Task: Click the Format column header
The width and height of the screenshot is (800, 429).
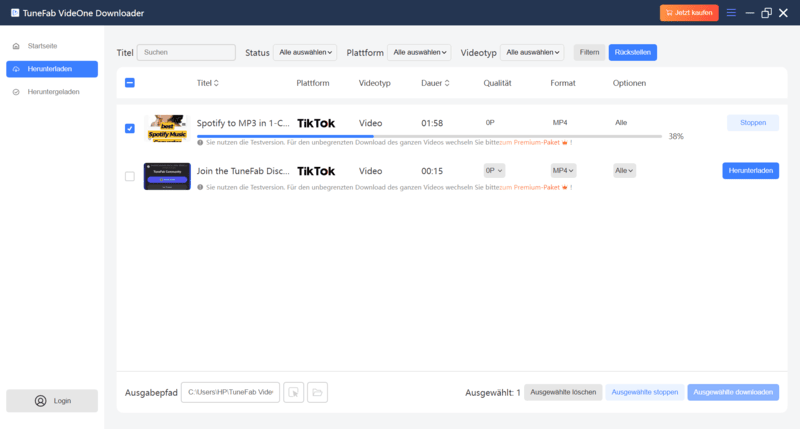Action: point(563,83)
